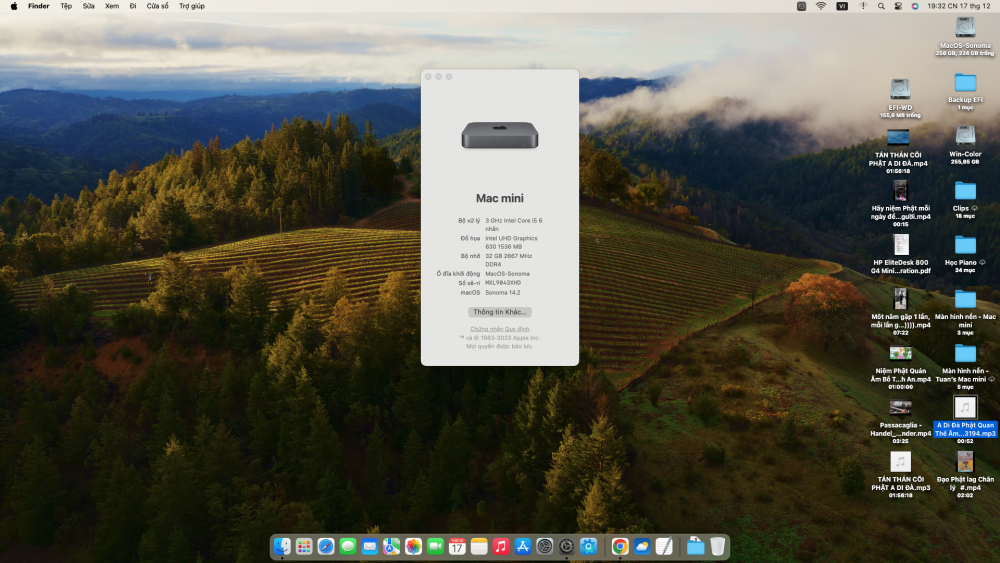Open the folder stack in the dock
The width and height of the screenshot is (1000, 563).
696,546
